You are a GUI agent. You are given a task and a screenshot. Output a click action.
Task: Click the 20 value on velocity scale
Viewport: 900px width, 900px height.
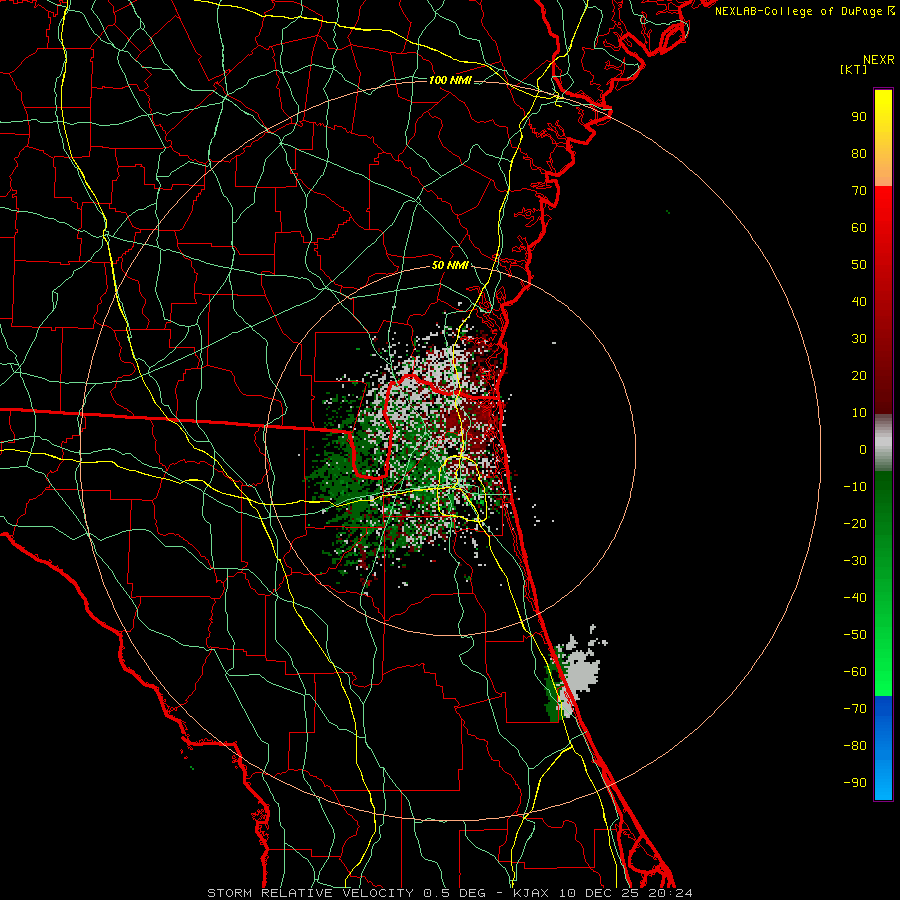tap(859, 376)
